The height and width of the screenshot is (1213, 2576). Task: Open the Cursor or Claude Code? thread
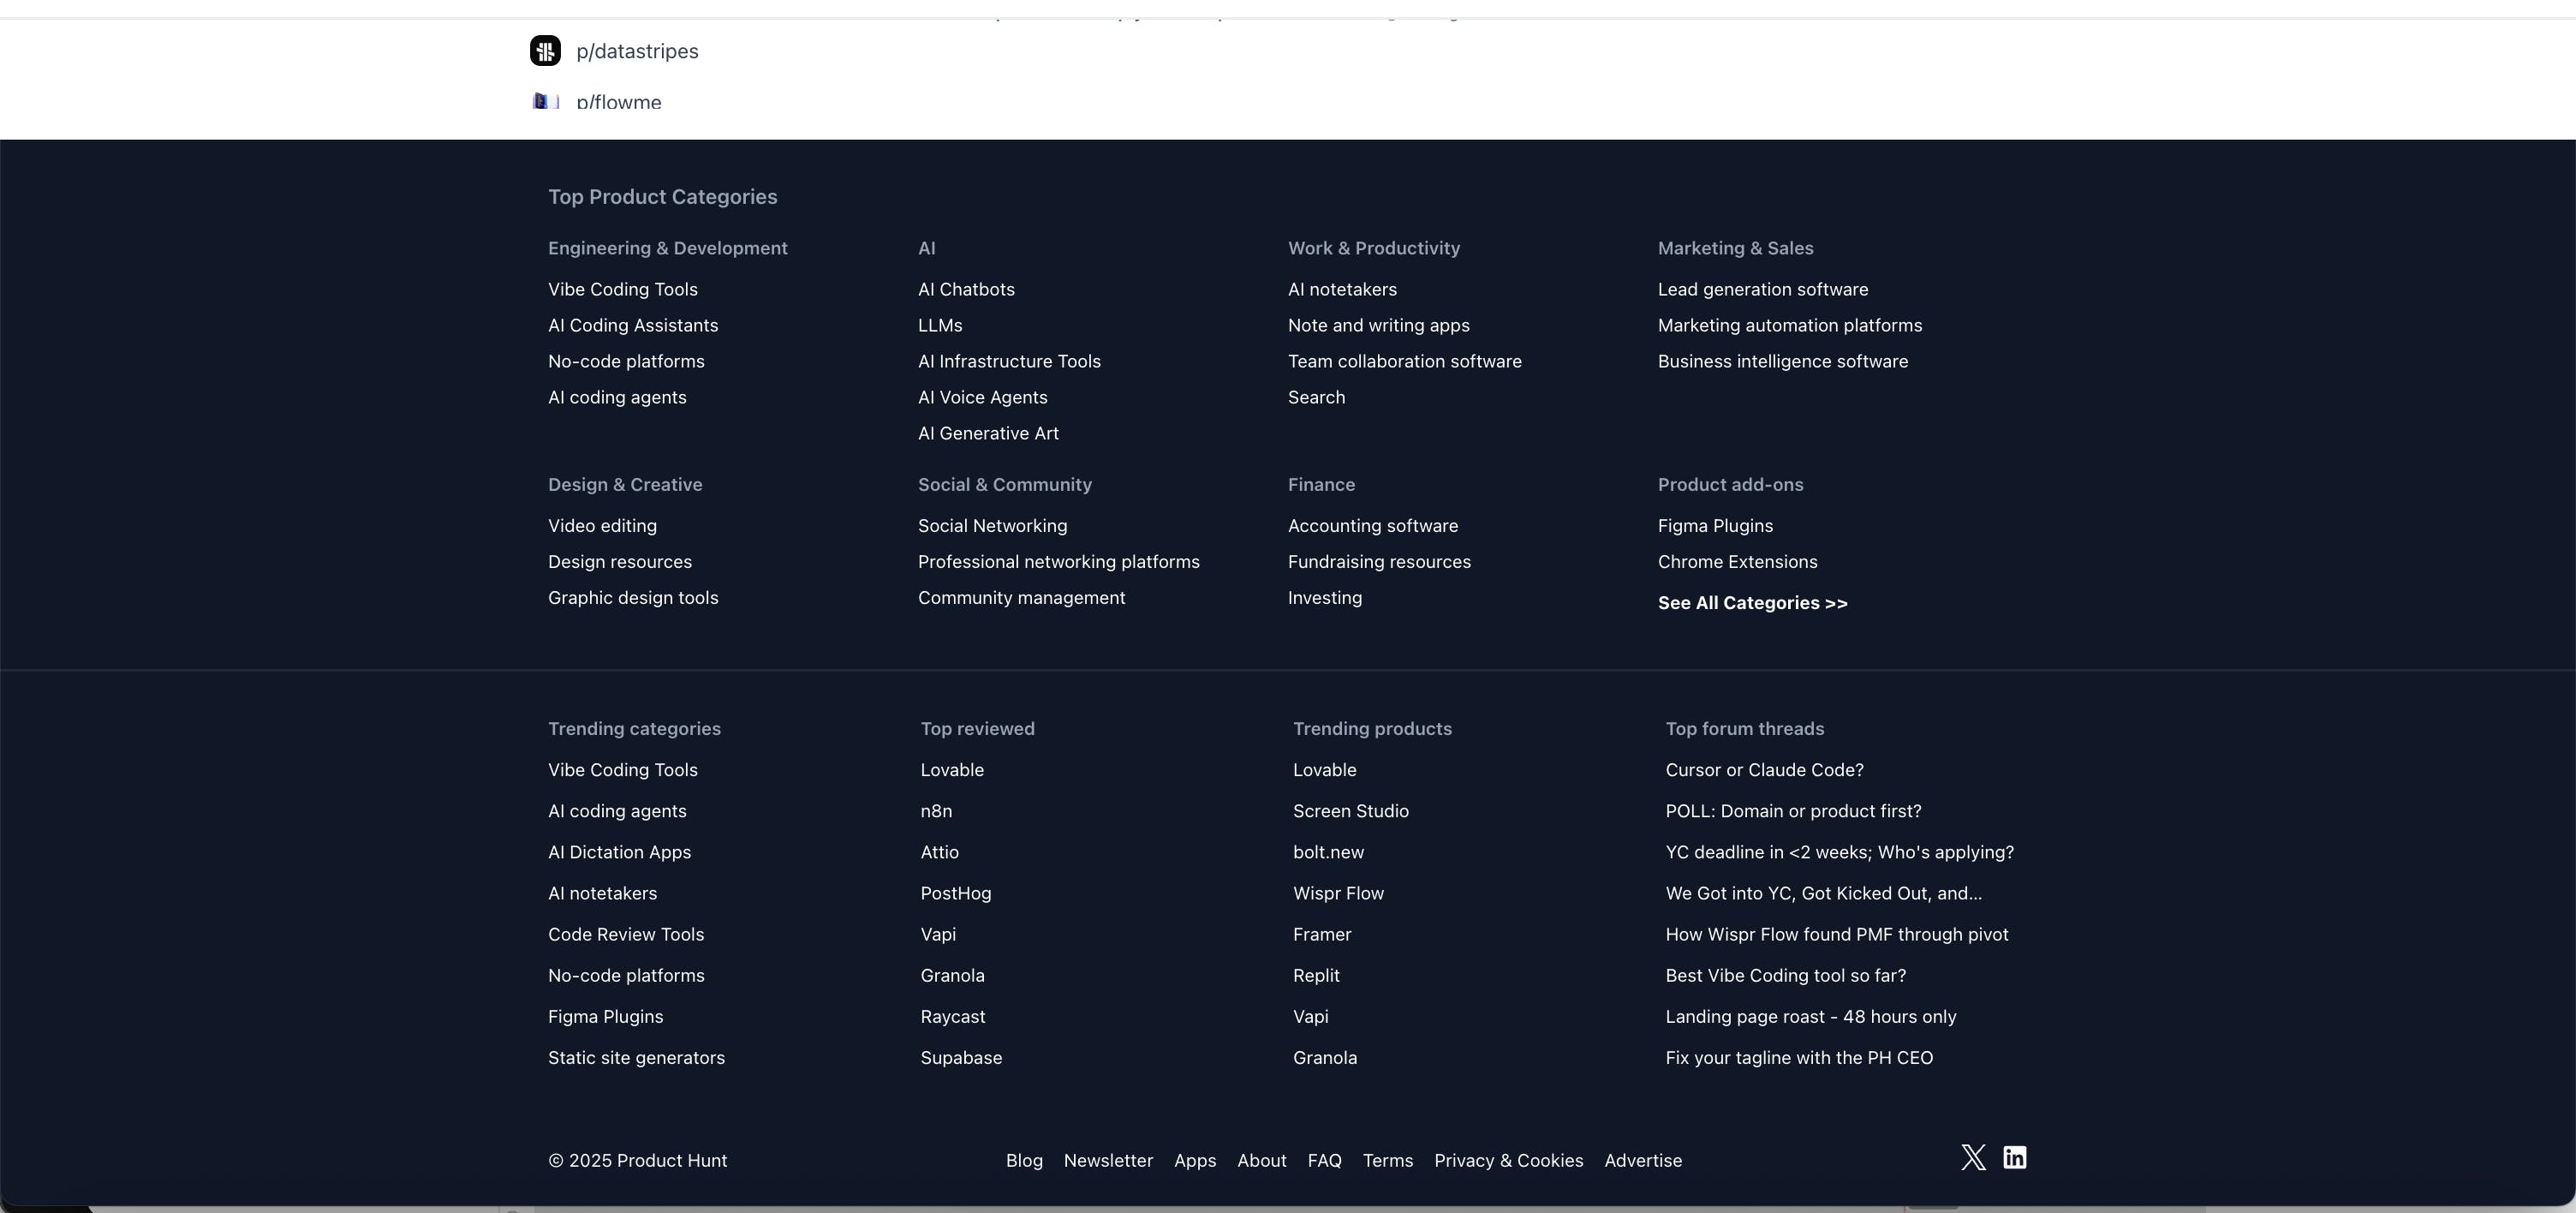[1764, 770]
